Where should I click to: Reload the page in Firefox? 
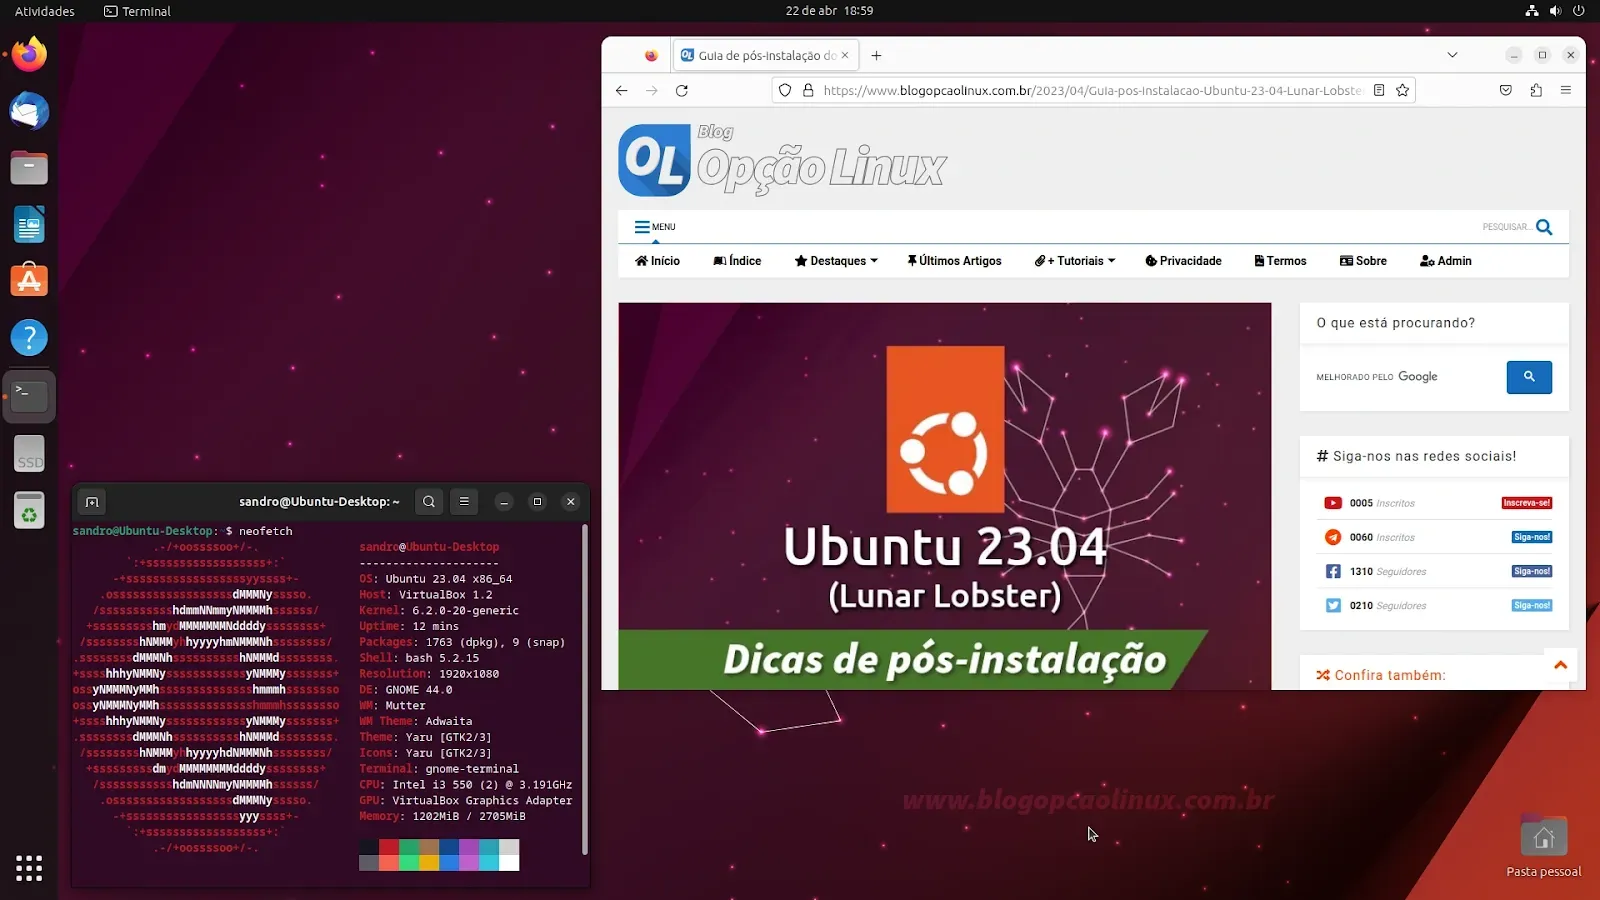pos(682,90)
